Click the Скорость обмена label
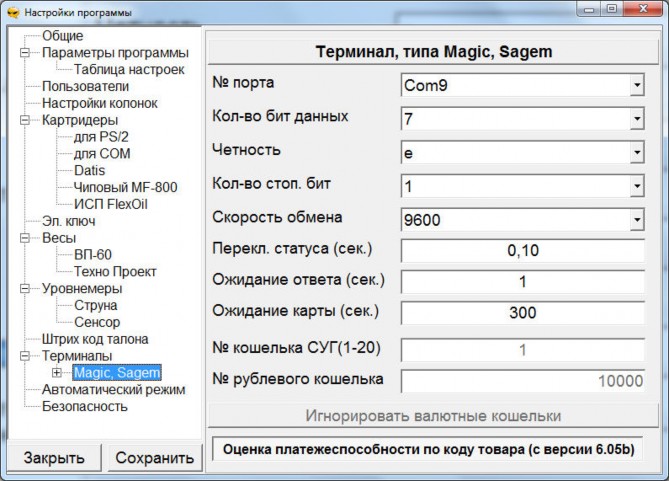This screenshot has height=481, width=669. click(x=277, y=217)
